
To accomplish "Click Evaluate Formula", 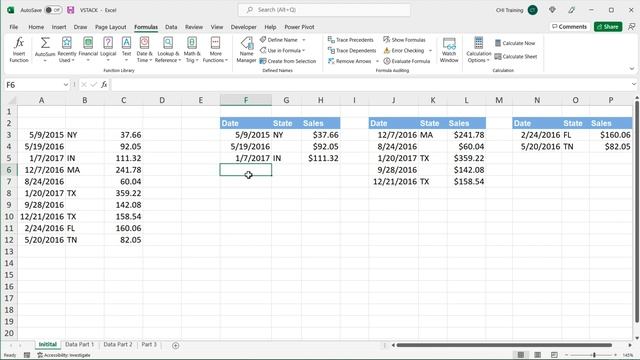I will point(407,61).
